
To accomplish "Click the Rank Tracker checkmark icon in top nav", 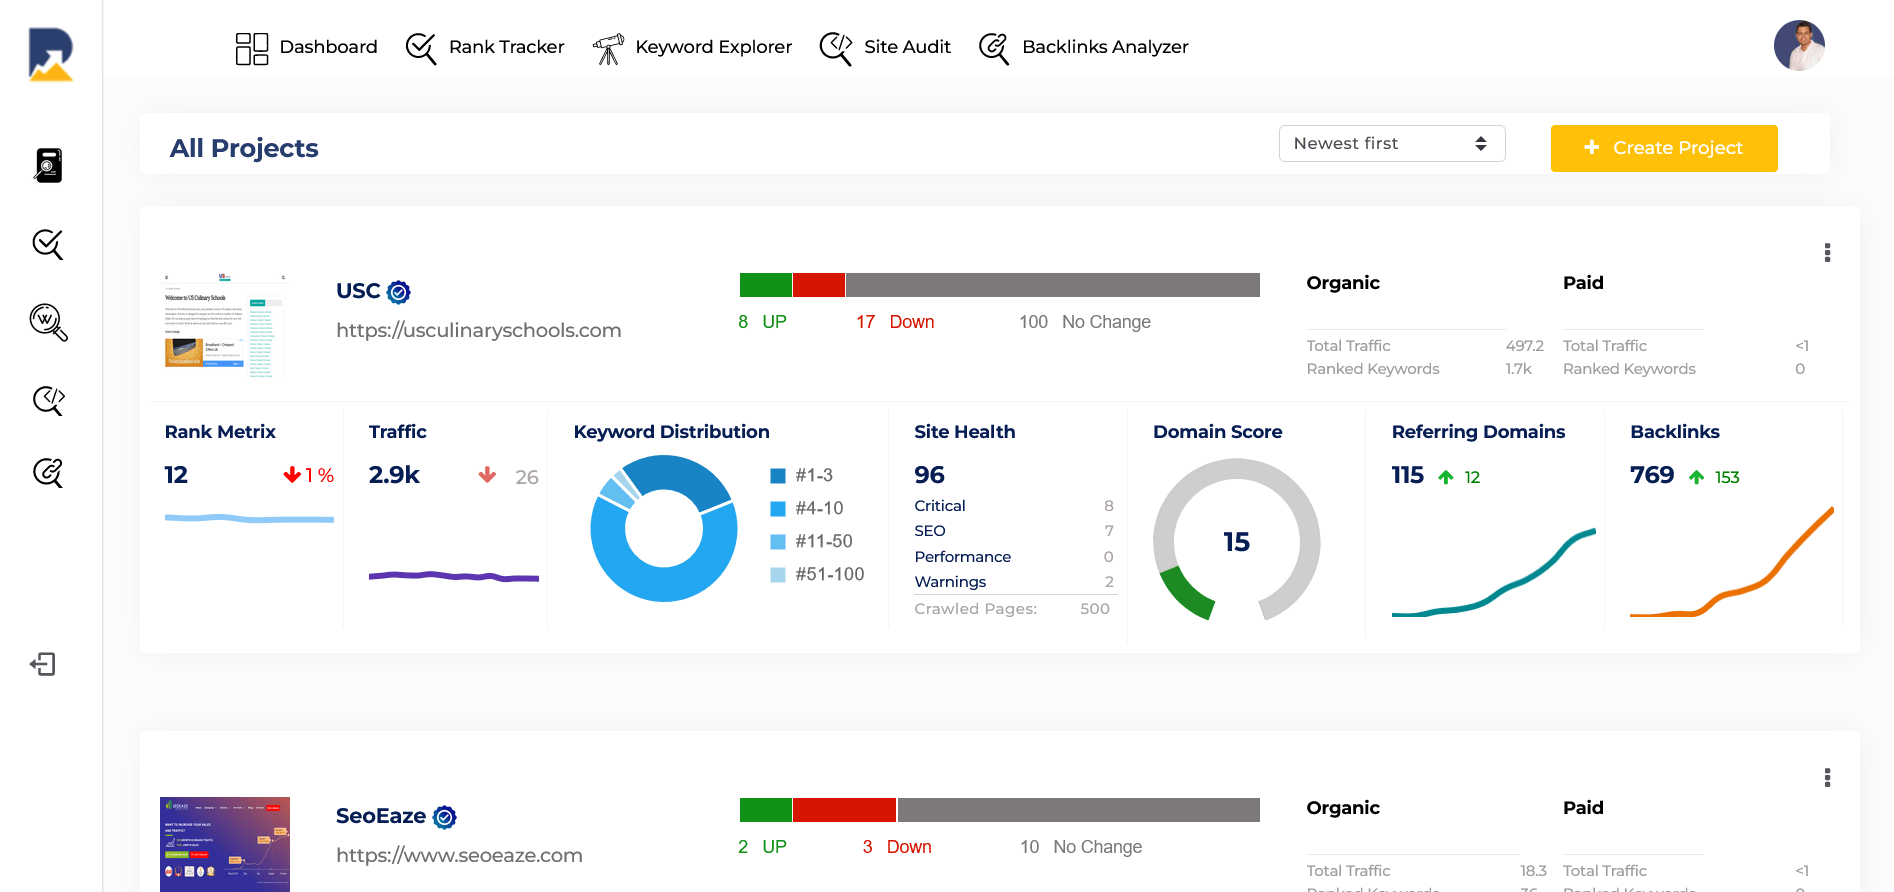I will point(421,48).
